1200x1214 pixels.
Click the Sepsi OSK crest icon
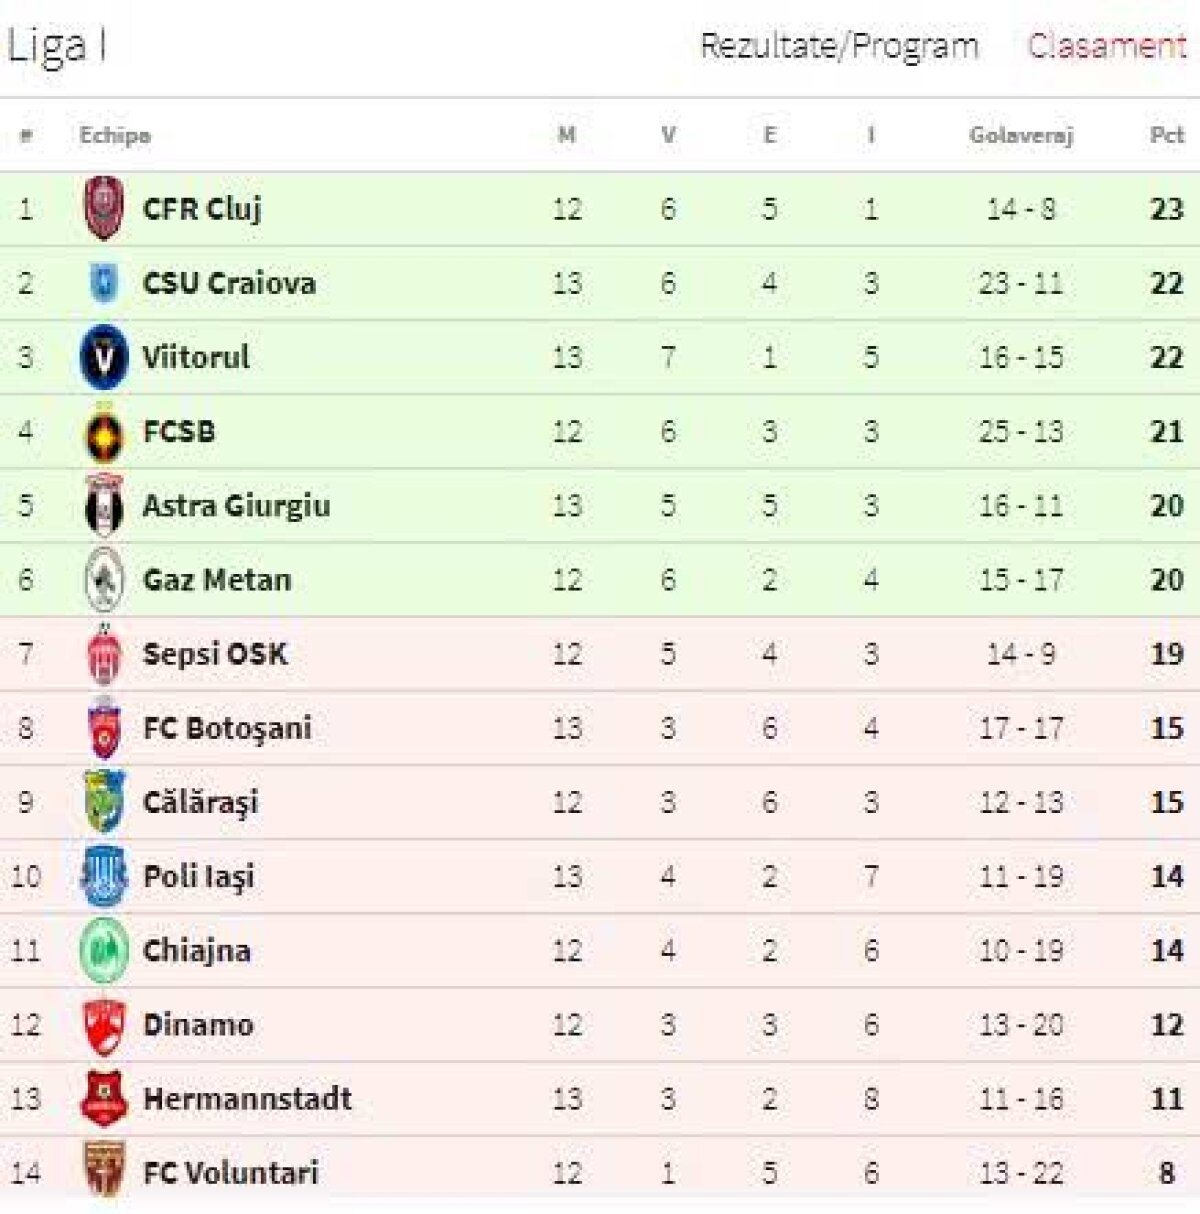coord(104,654)
